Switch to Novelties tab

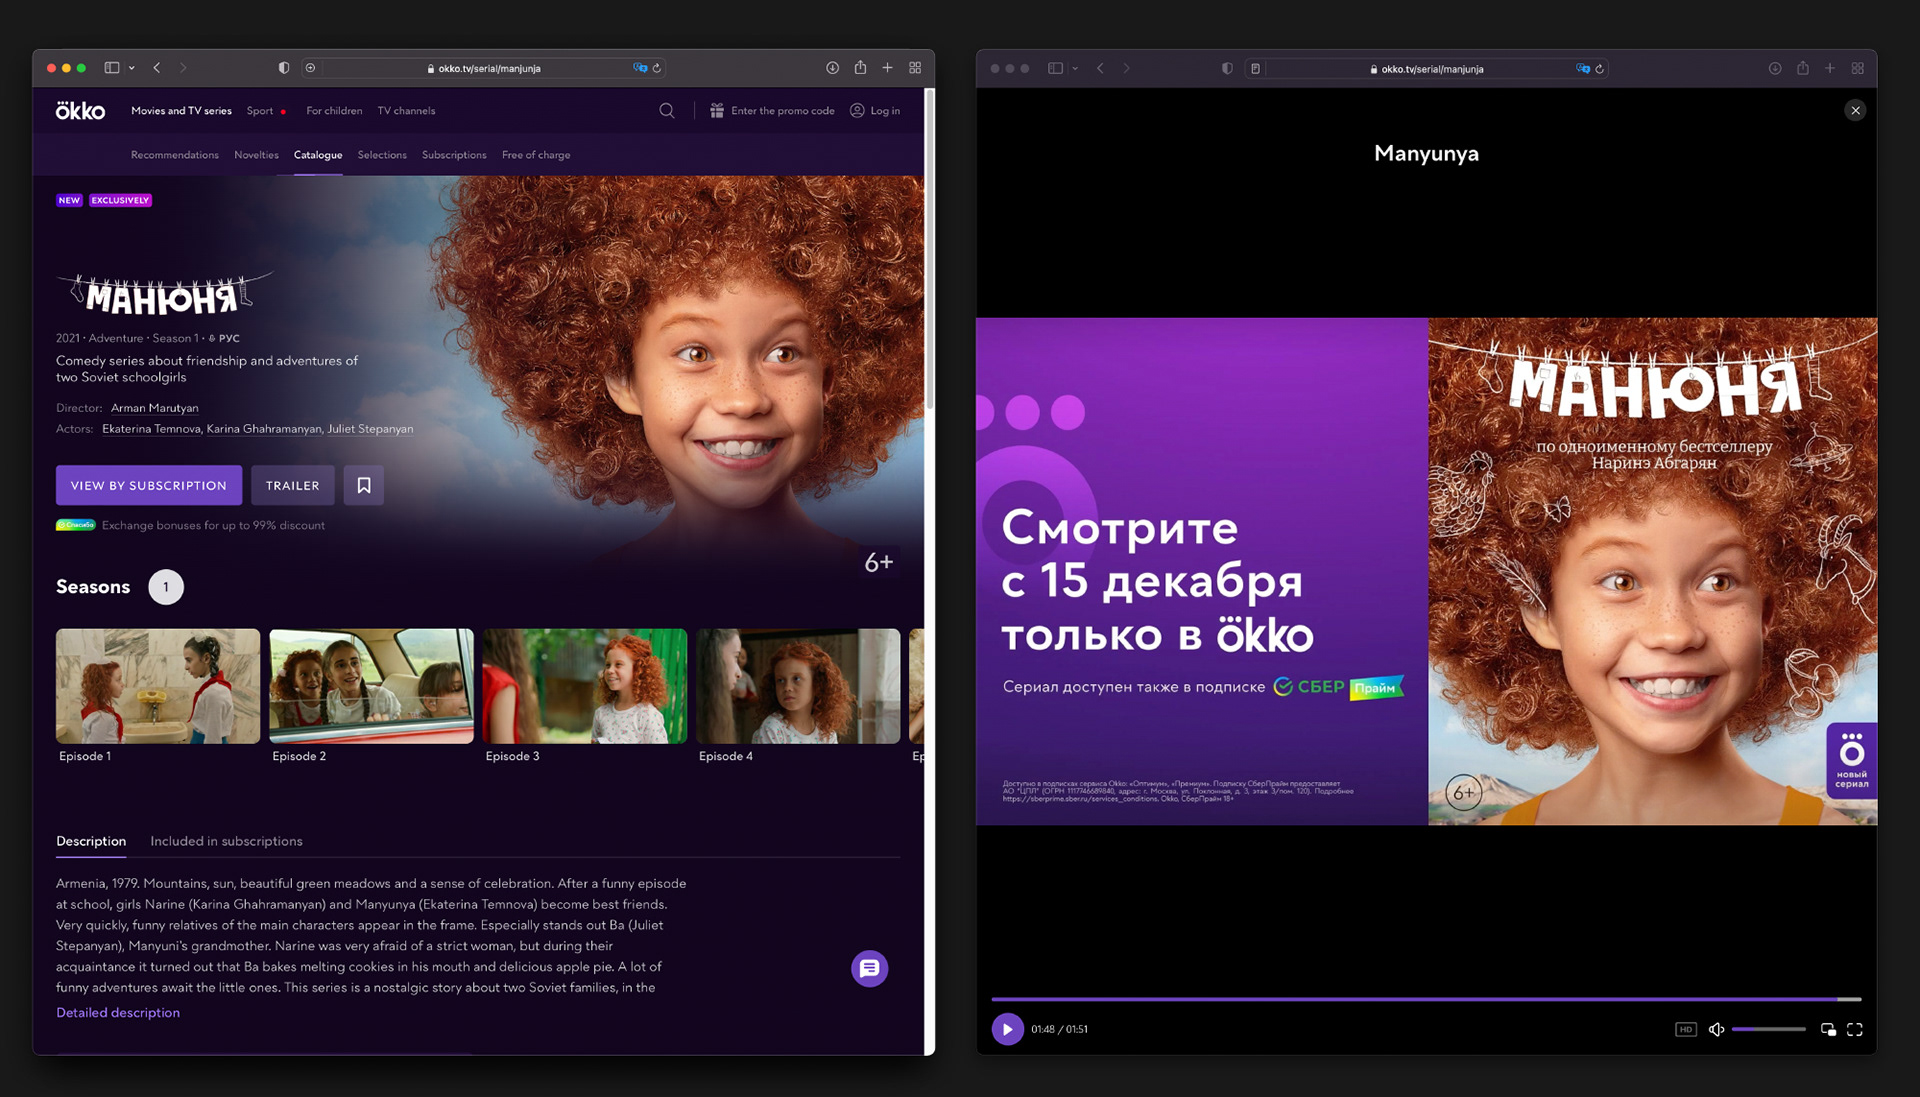coord(256,155)
